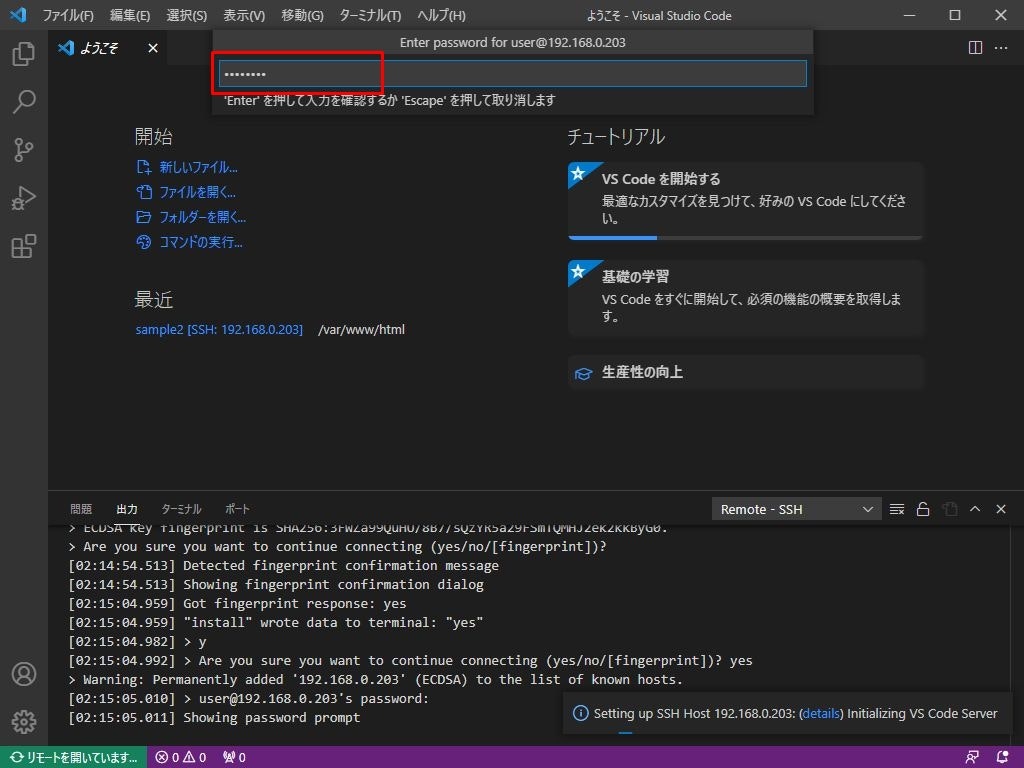The image size is (1024, 768).
Task: Click the feedback icon in status bar
Action: [972, 757]
